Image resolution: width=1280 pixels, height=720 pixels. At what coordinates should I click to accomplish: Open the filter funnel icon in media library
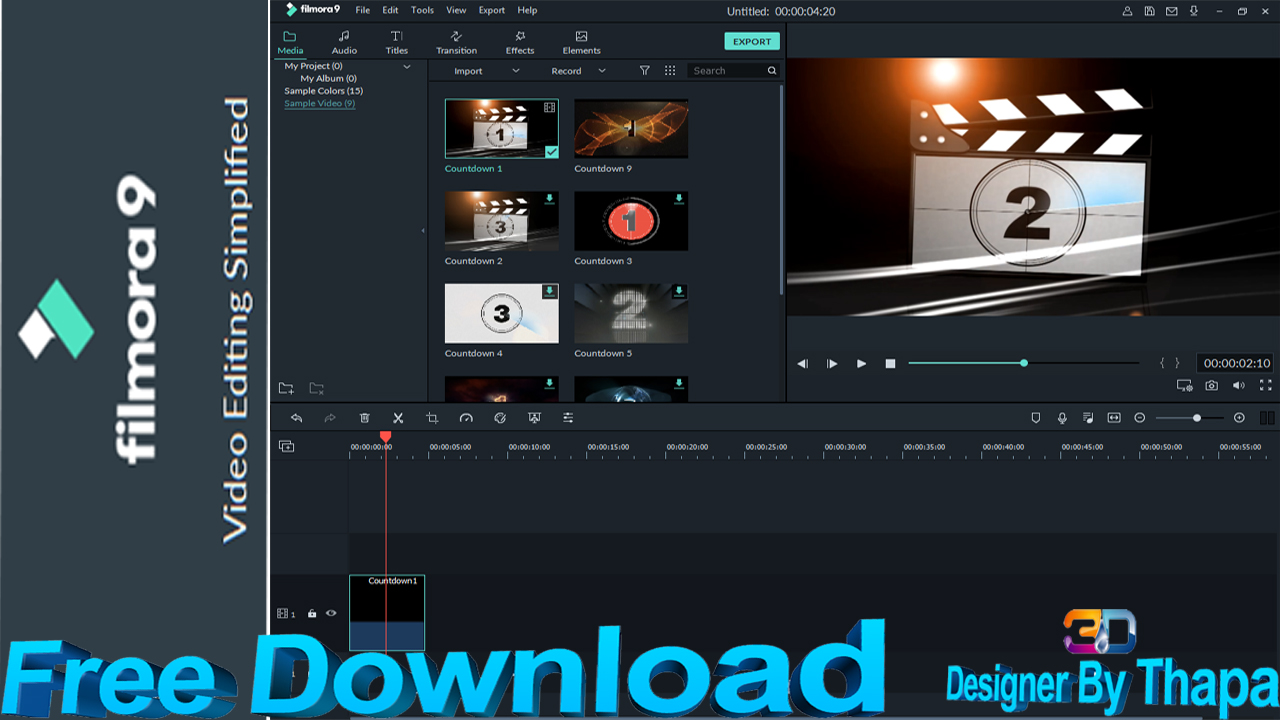645,71
